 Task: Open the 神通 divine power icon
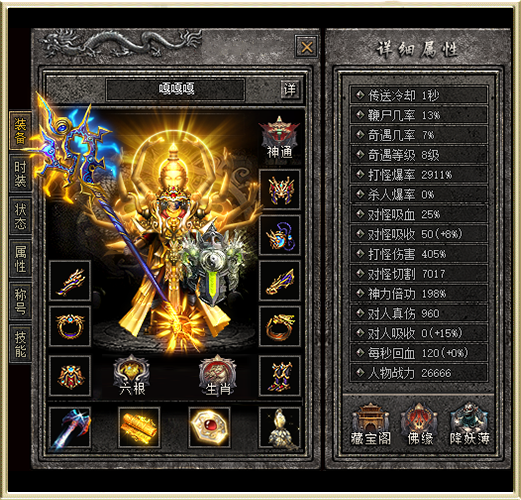point(279,137)
